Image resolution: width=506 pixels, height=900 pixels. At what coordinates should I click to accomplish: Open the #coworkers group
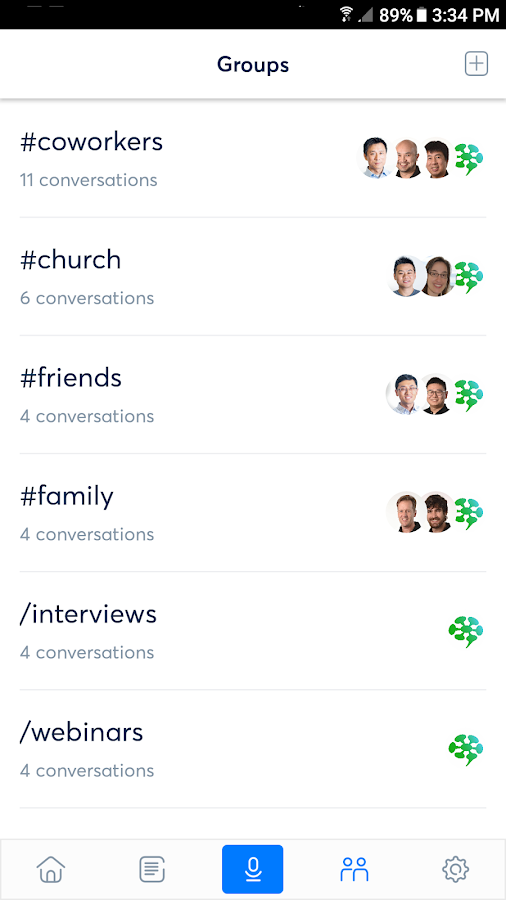(x=253, y=159)
